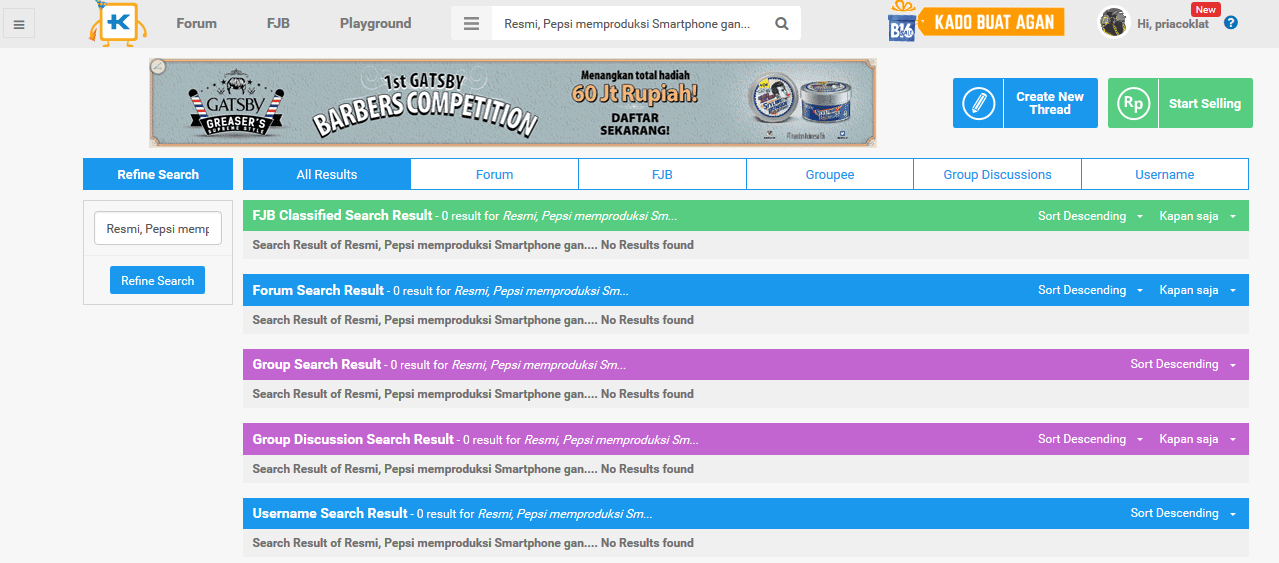Click No Results found under Username Search Result

click(647, 543)
